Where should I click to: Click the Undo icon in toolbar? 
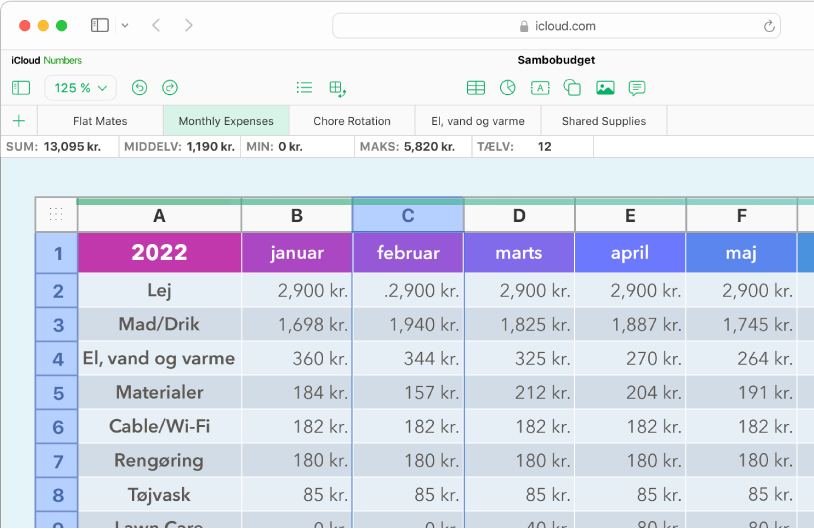pos(140,88)
